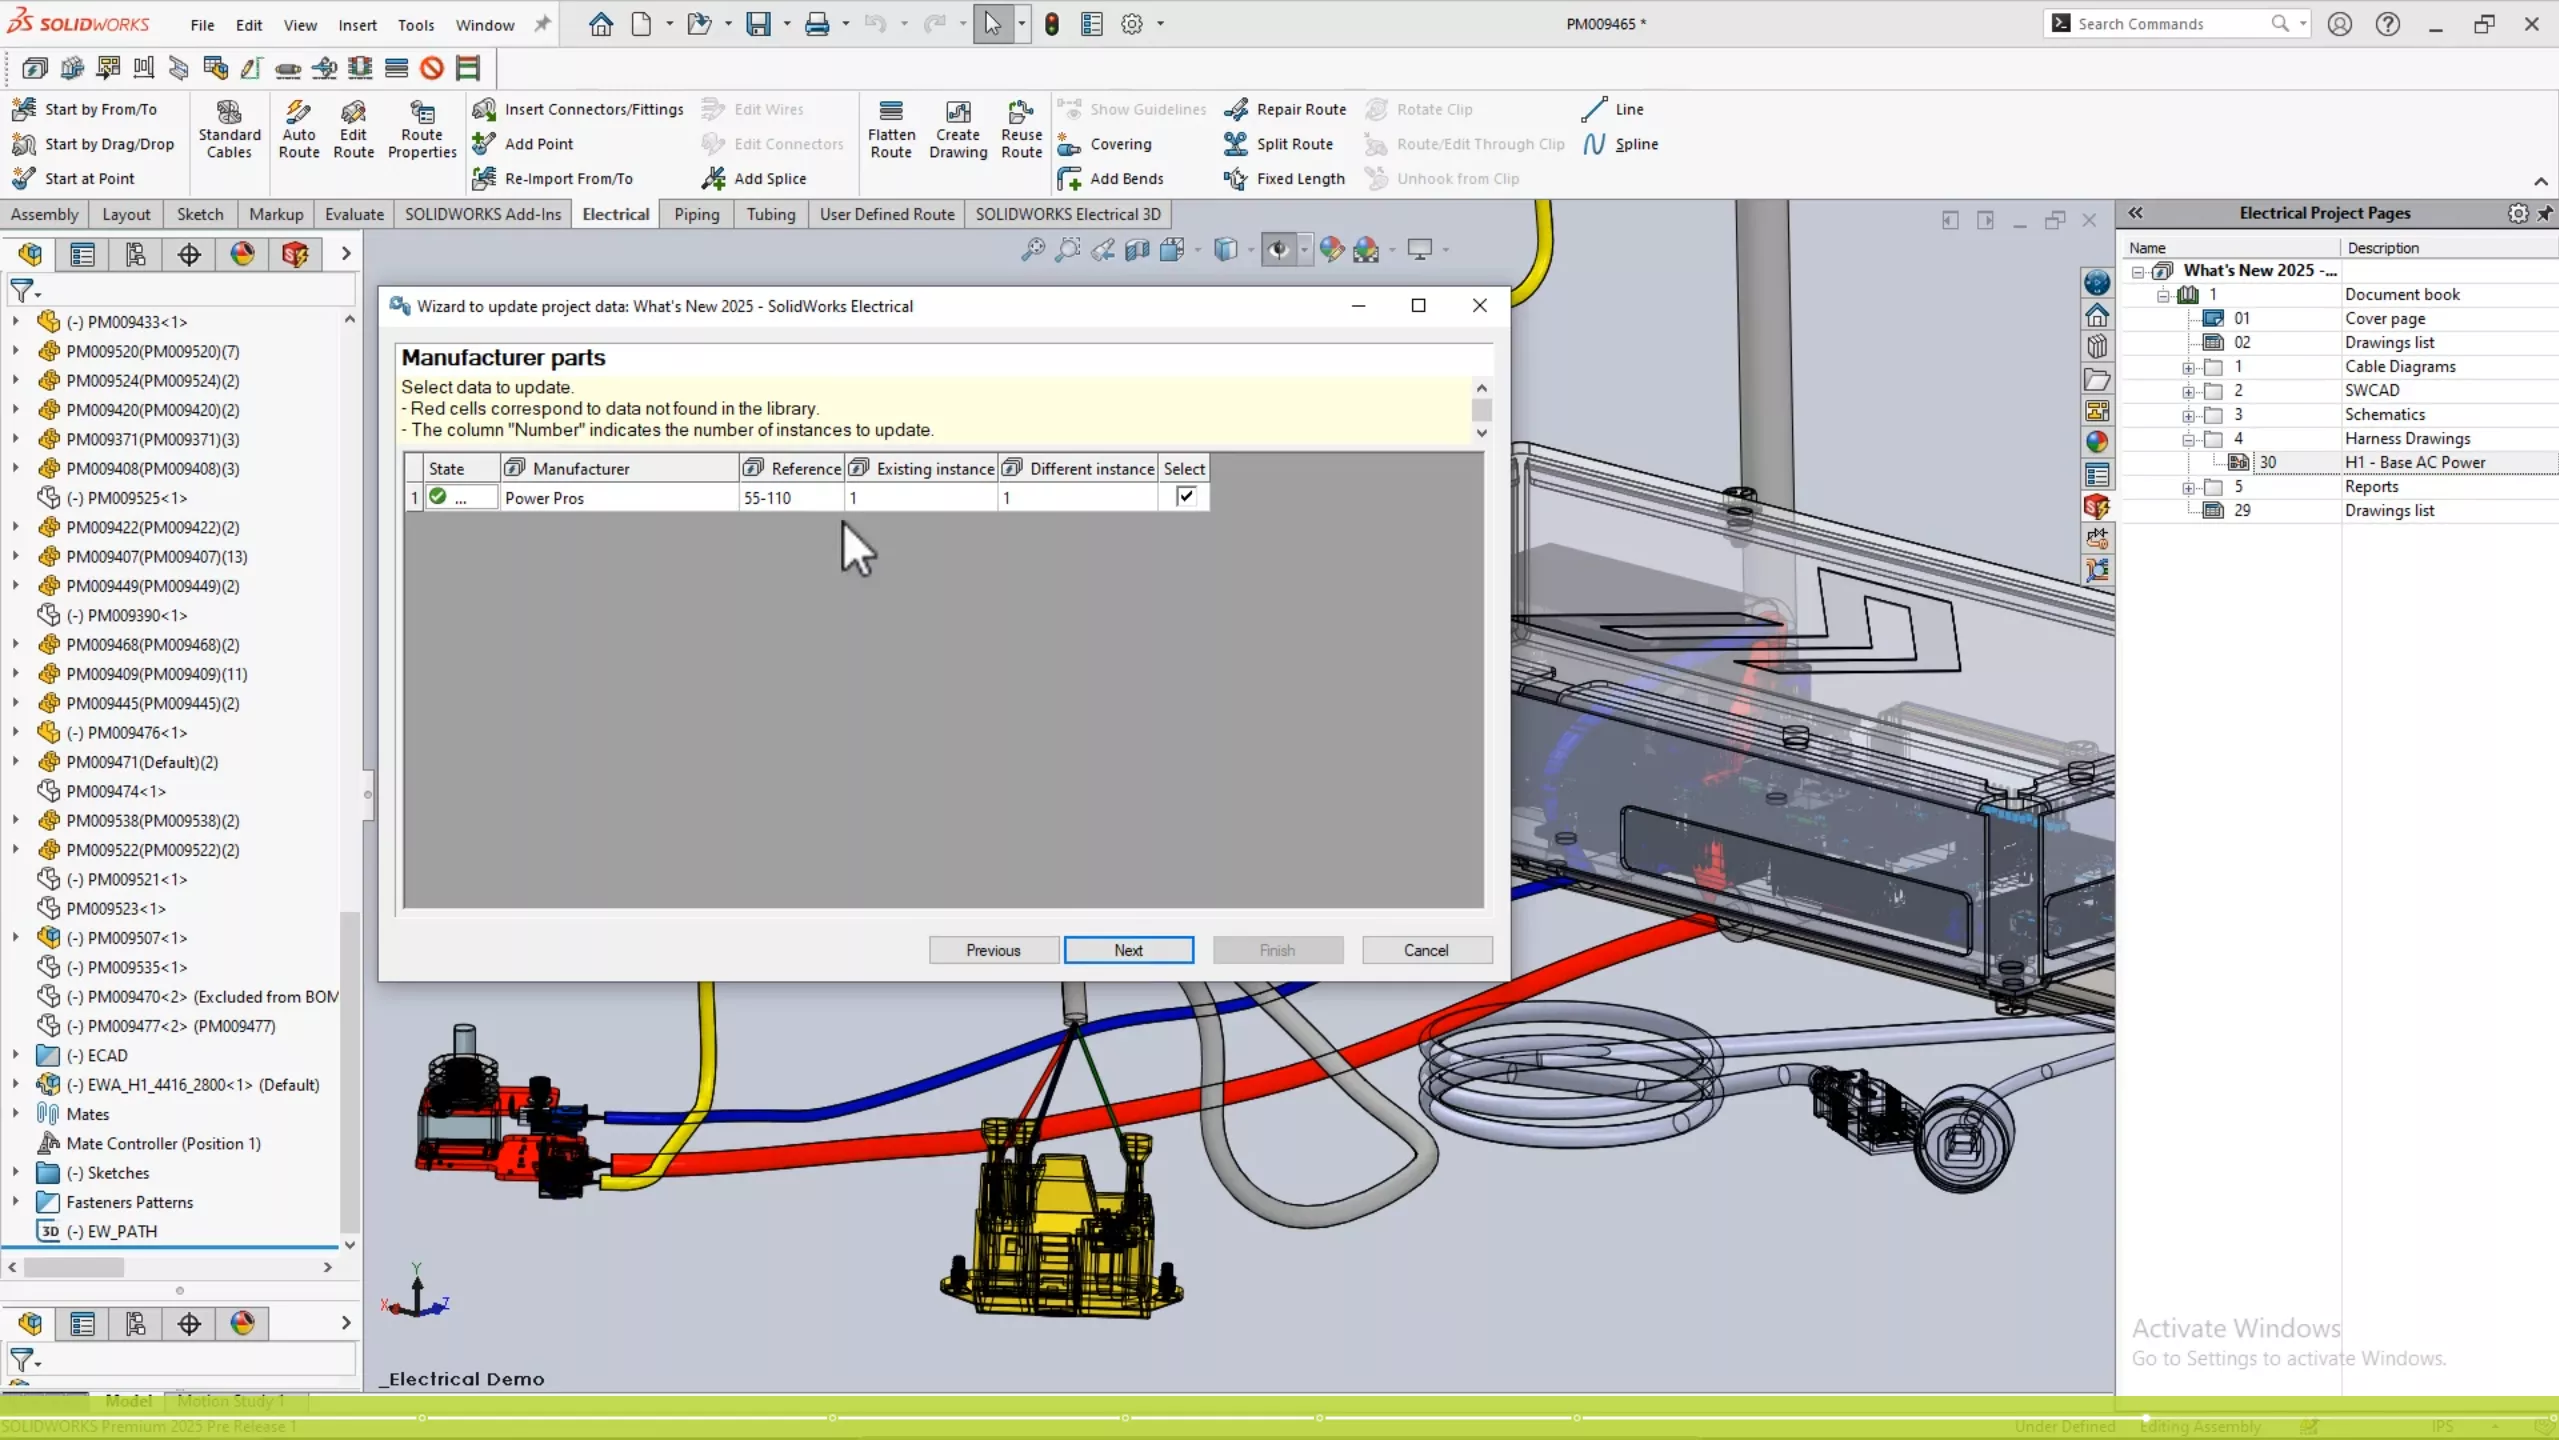Click the Existing instance column header
The width and height of the screenshot is (2559, 1440).
click(x=921, y=468)
